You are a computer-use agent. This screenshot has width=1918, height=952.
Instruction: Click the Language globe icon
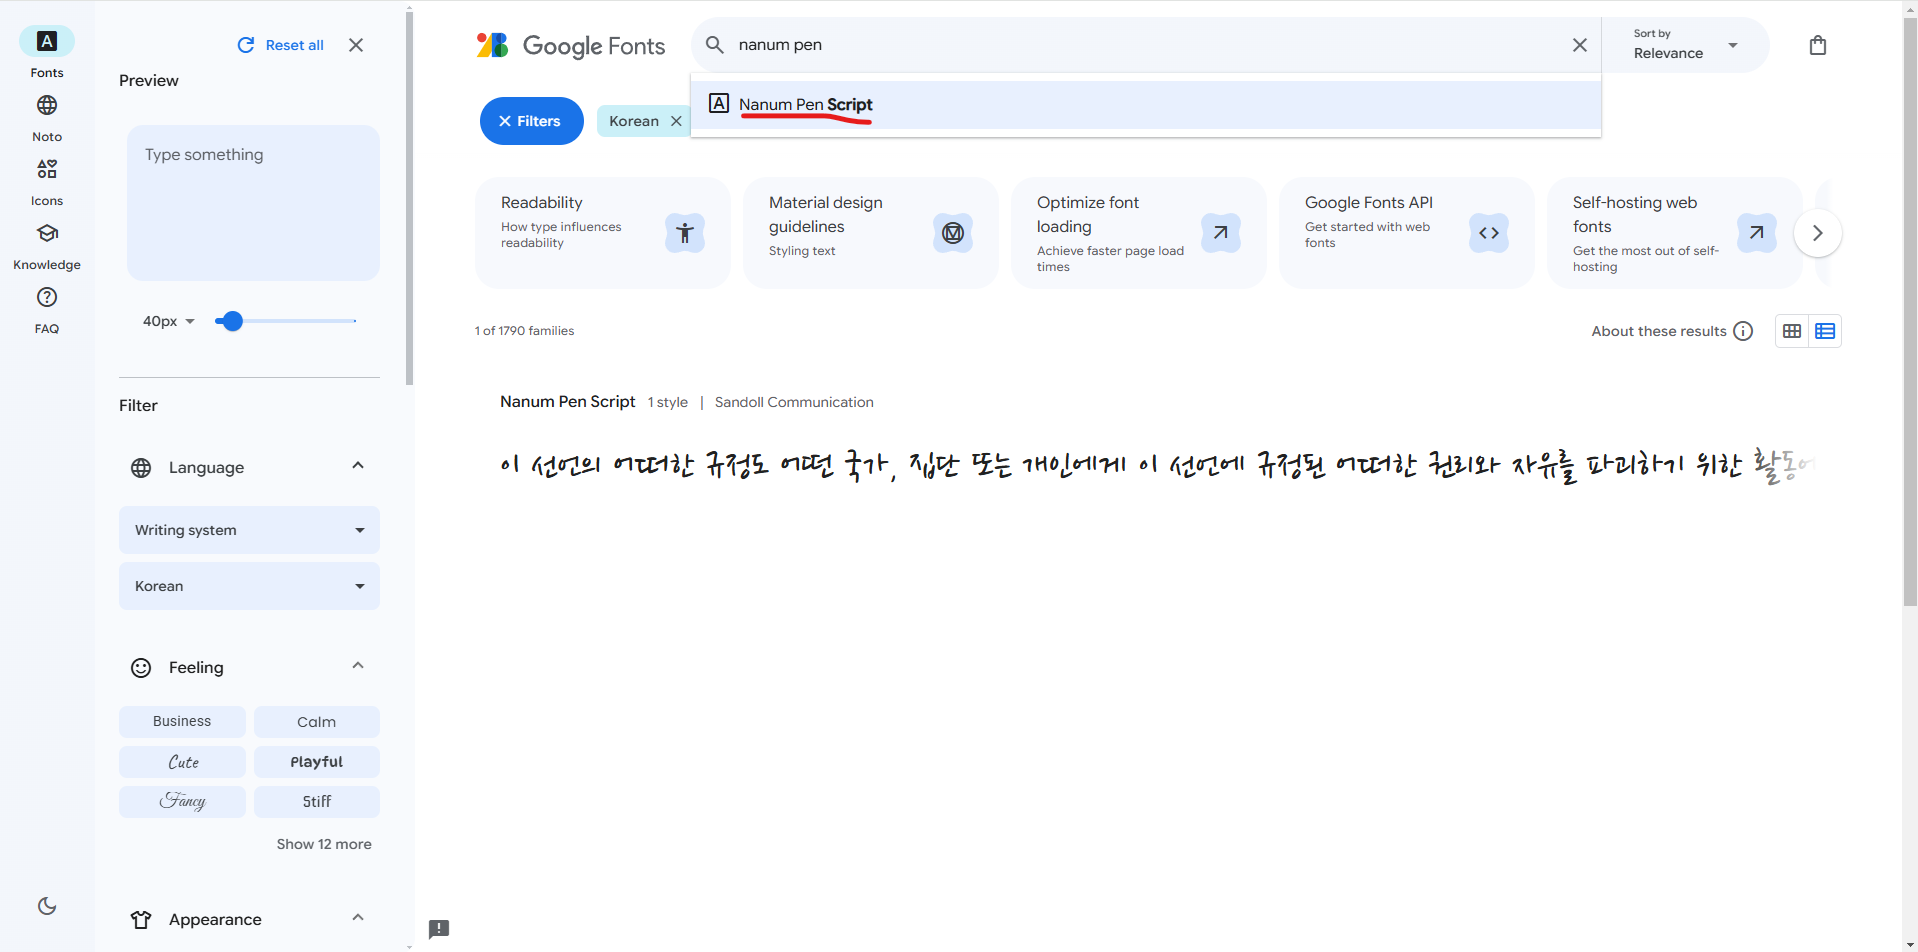pyautogui.click(x=141, y=467)
